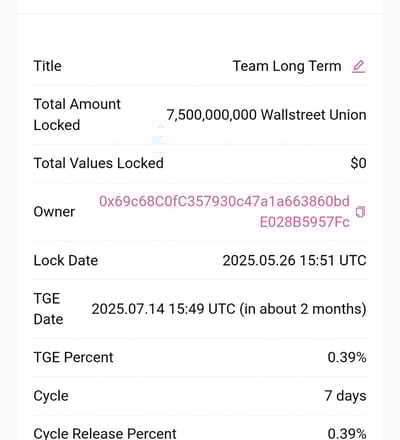Click the 7,500,000,000 Wallstreet Union amount
Viewport: 400px width, 440px height.
266,115
